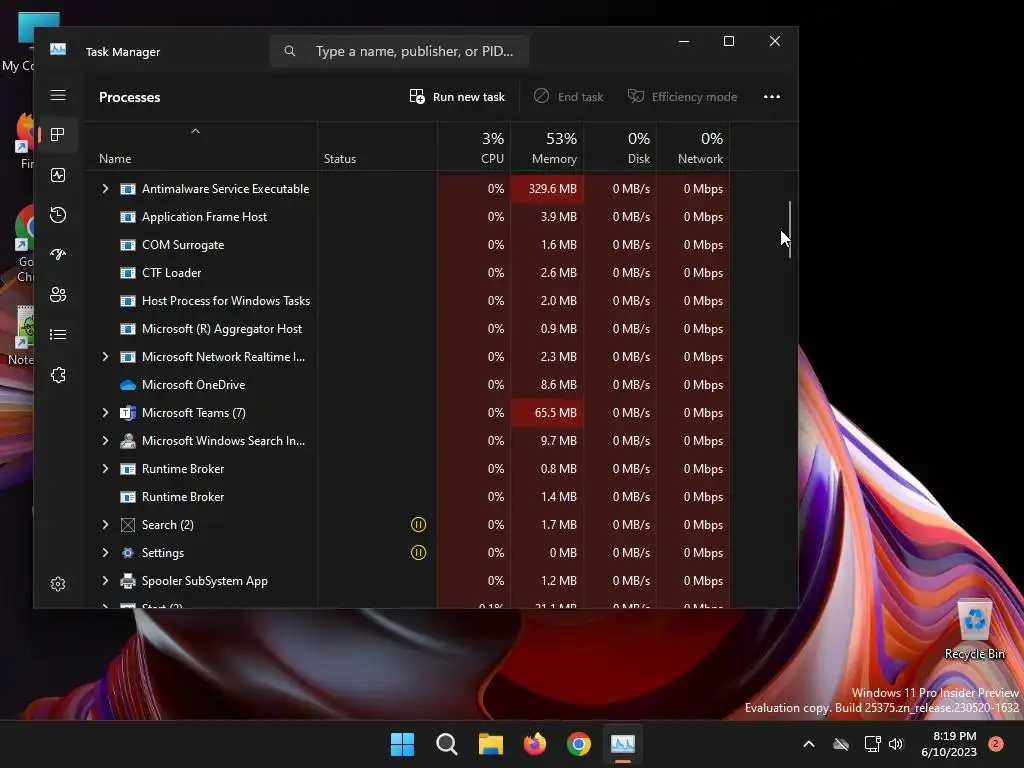1024x768 pixels.
Task: Open the Windows Start button
Action: point(402,744)
